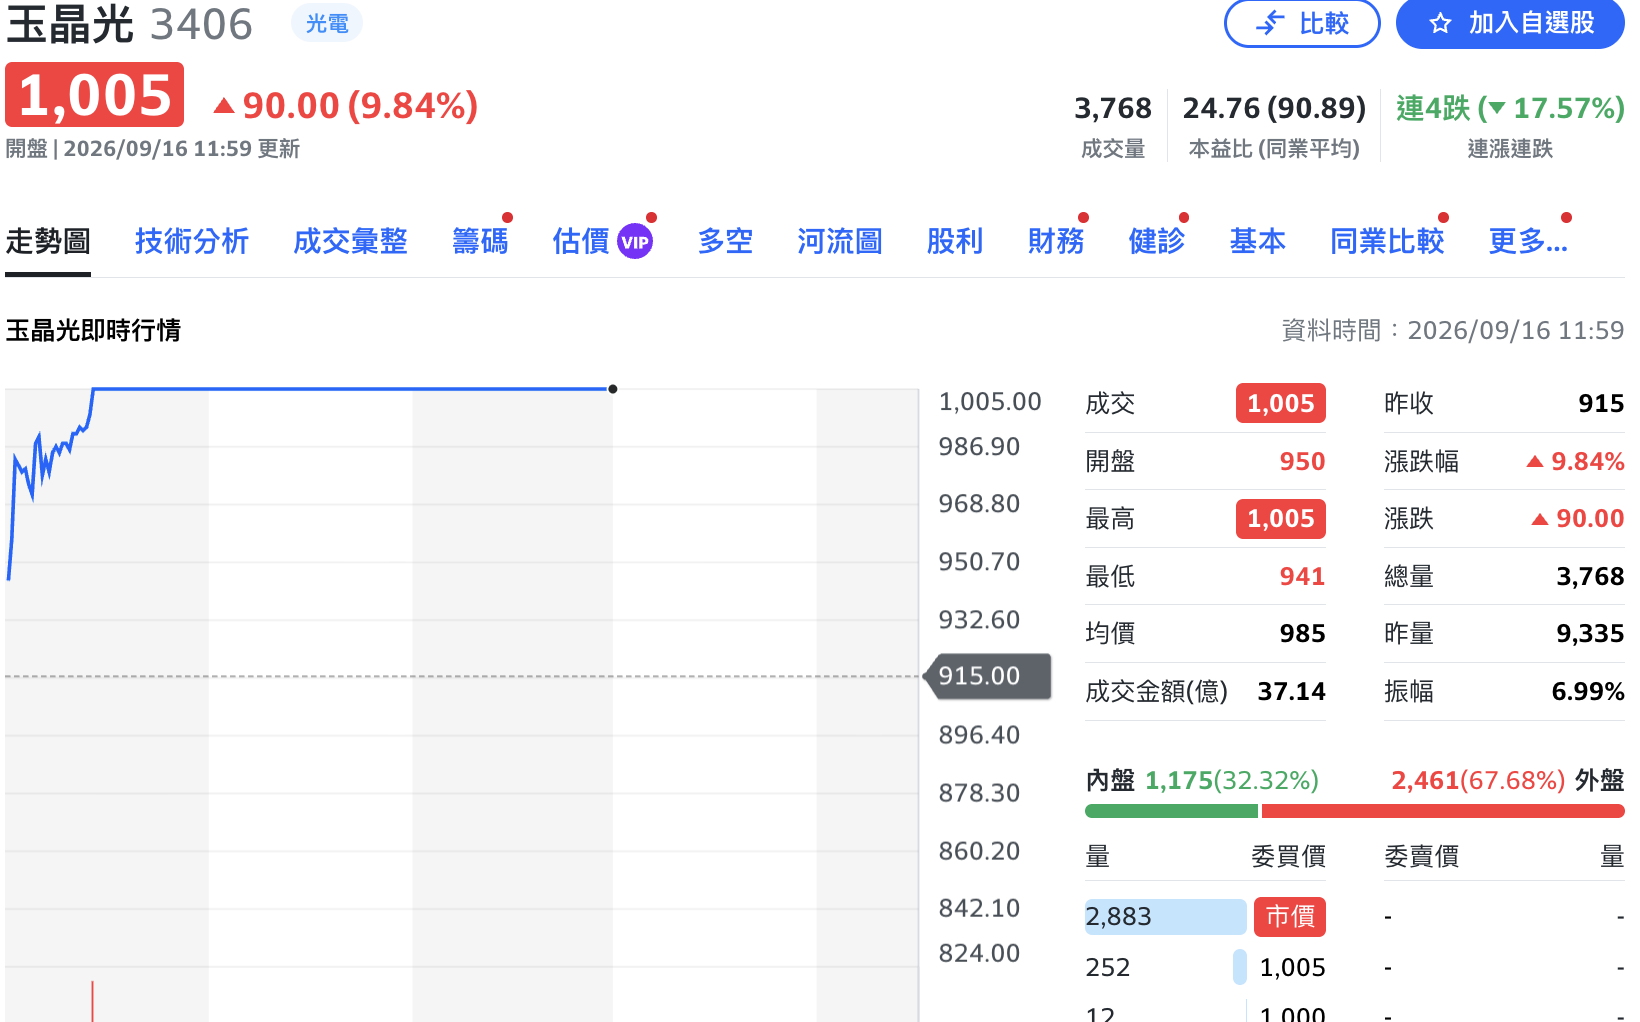Click the 振幅 6.99% value
This screenshot has height=1022, width=1640.
point(1588,691)
